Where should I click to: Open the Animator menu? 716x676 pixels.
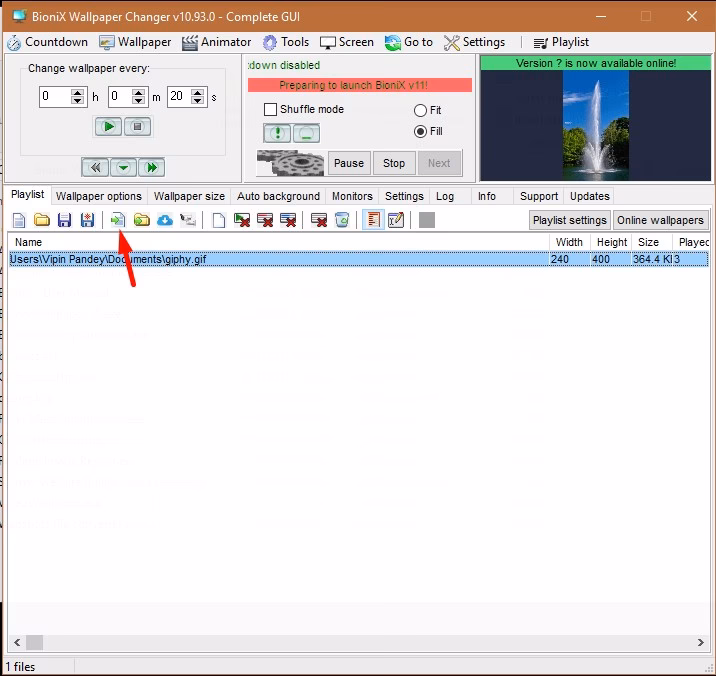point(216,42)
